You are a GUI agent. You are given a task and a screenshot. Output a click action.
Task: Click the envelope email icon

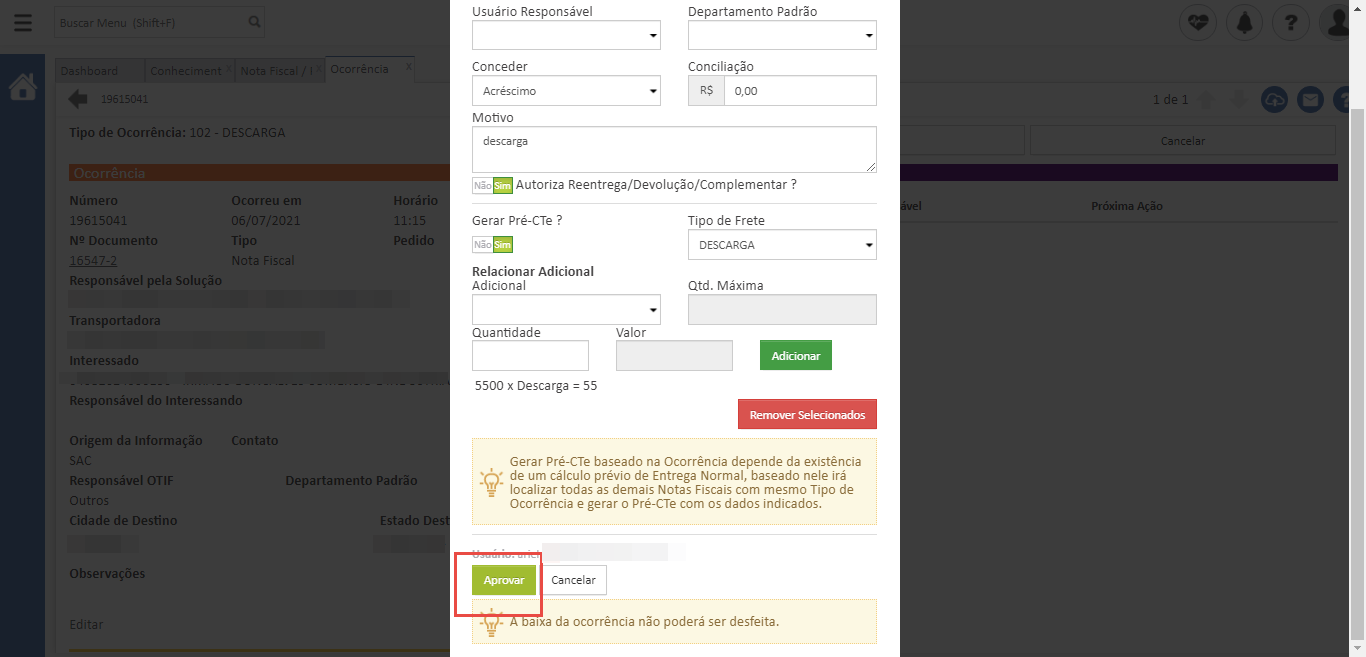tap(1310, 100)
